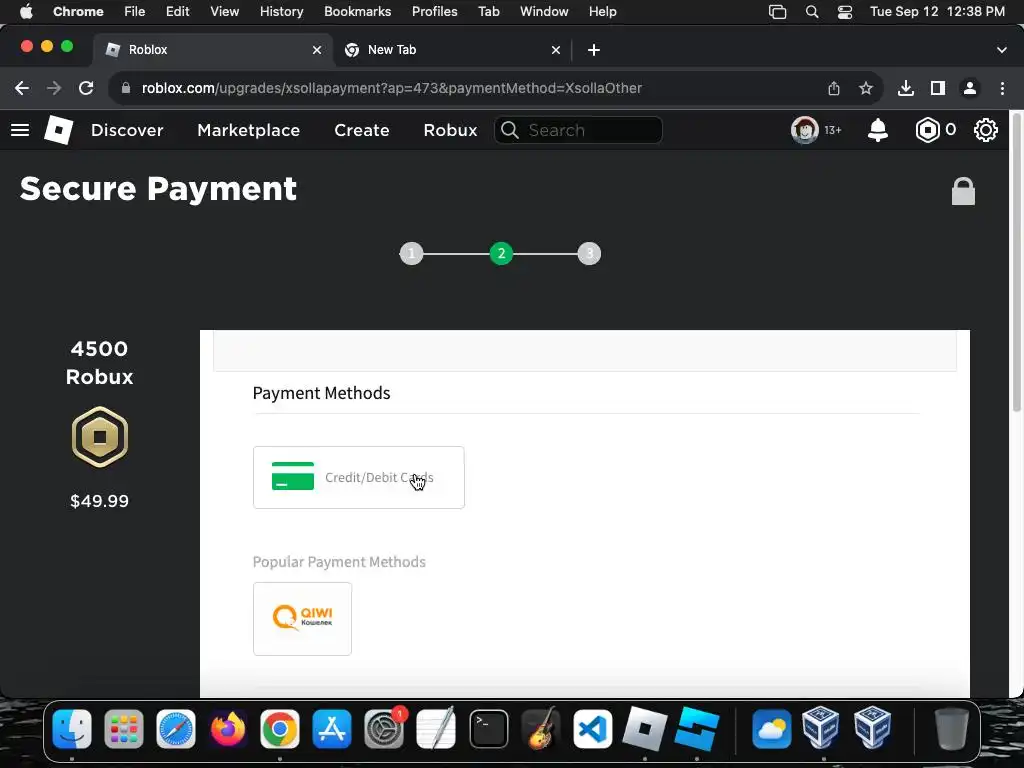
Task: Open the Robux balance icon
Action: tap(927, 130)
